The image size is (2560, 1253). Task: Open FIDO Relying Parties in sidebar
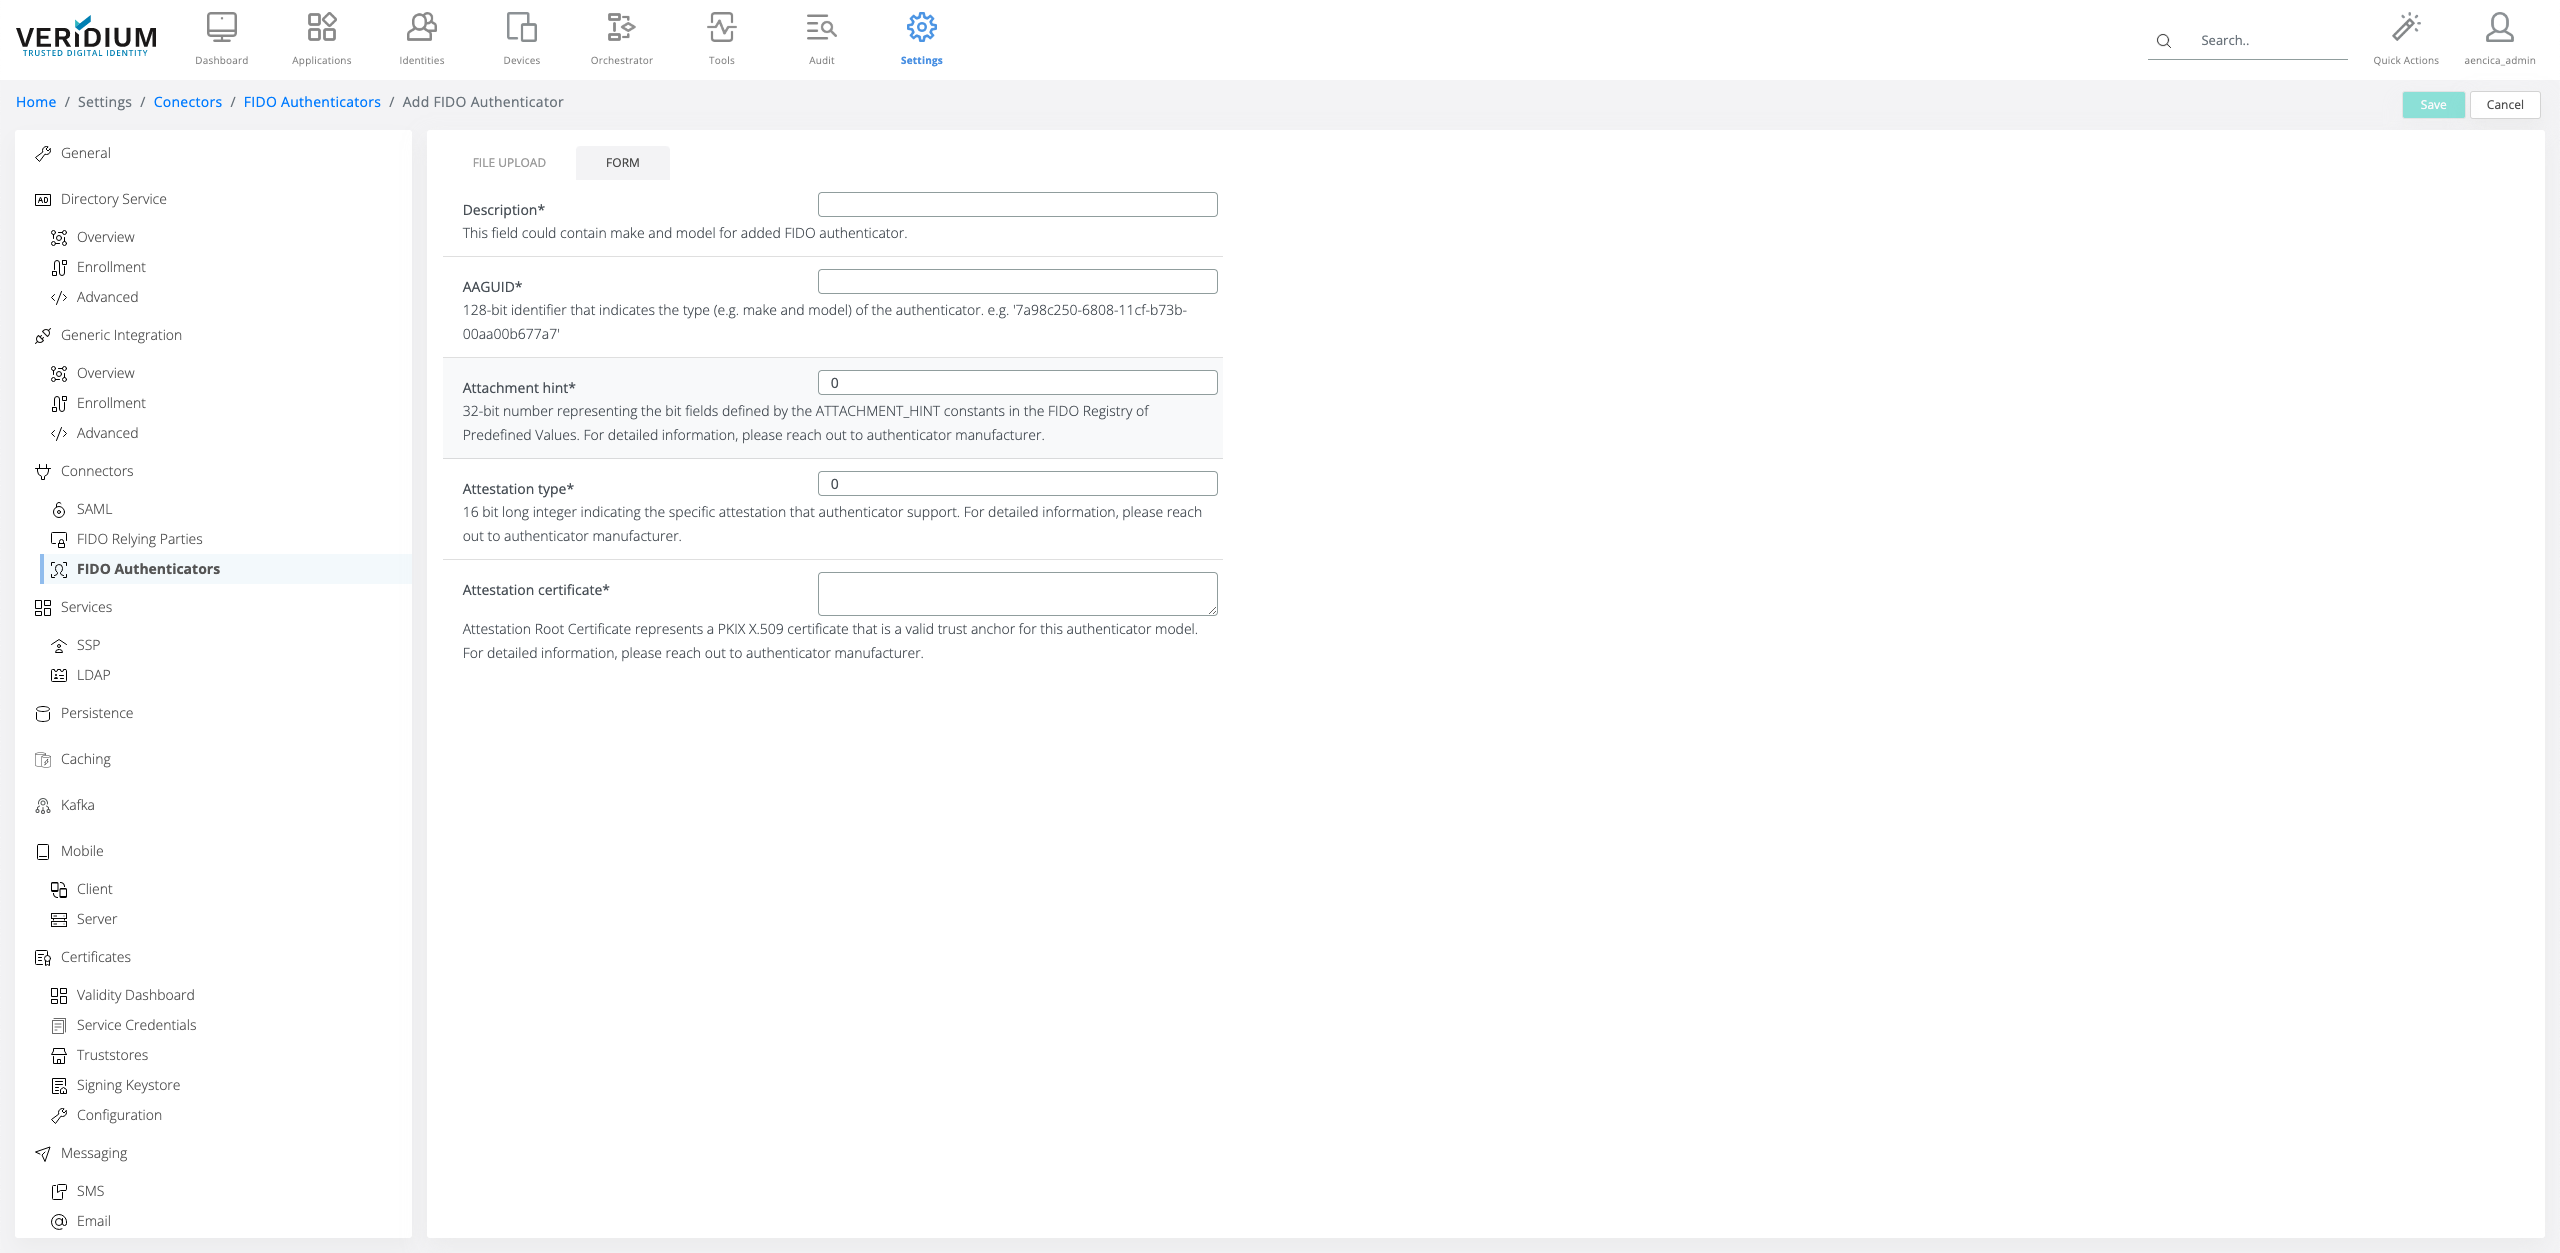click(139, 539)
